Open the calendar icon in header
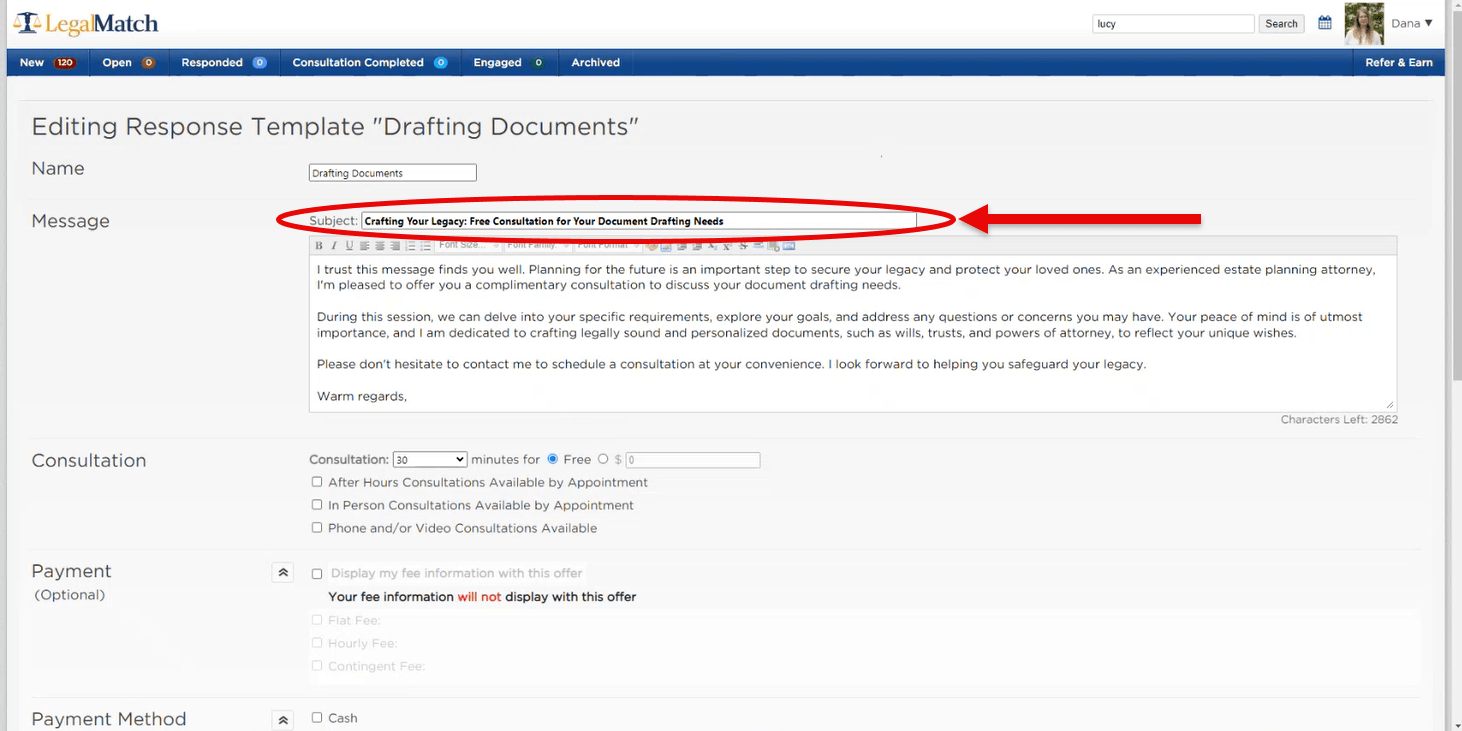This screenshot has height=731, width=1462. point(1324,23)
